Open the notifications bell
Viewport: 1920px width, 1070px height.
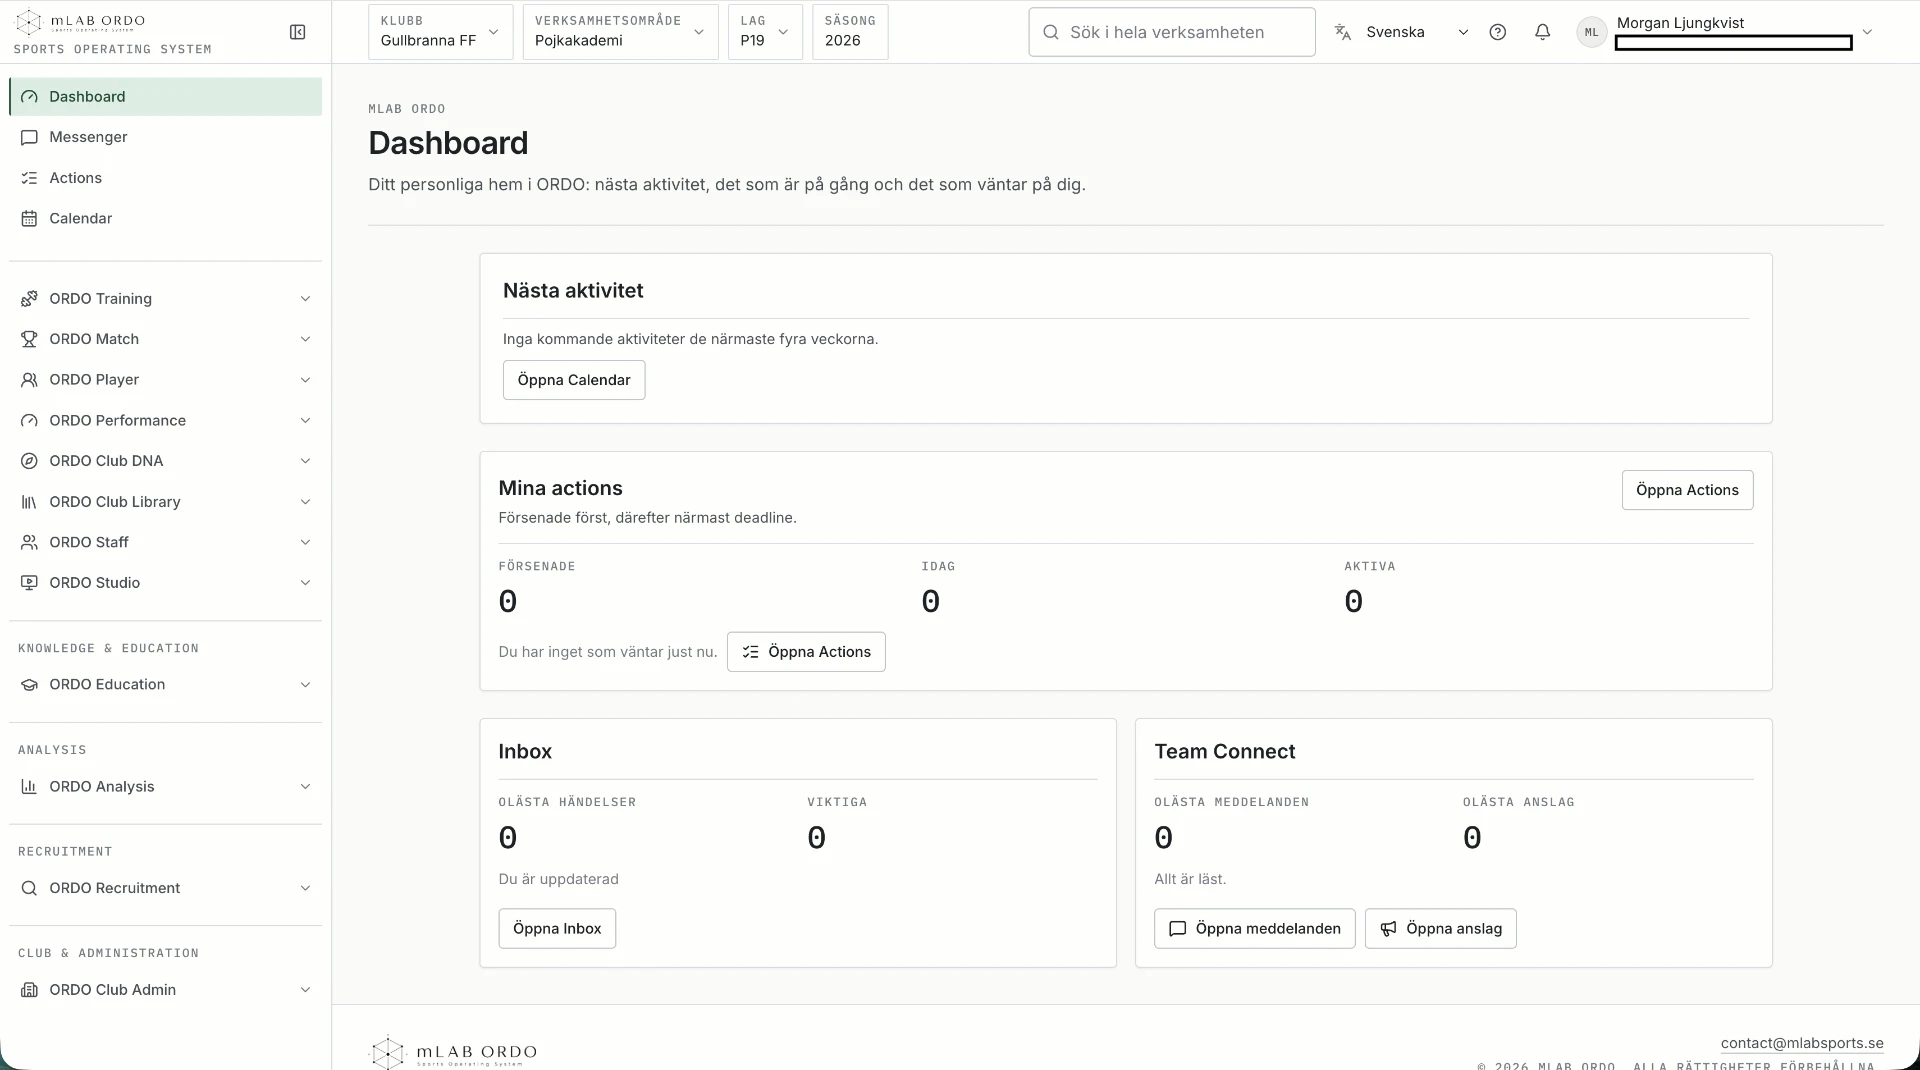point(1542,32)
